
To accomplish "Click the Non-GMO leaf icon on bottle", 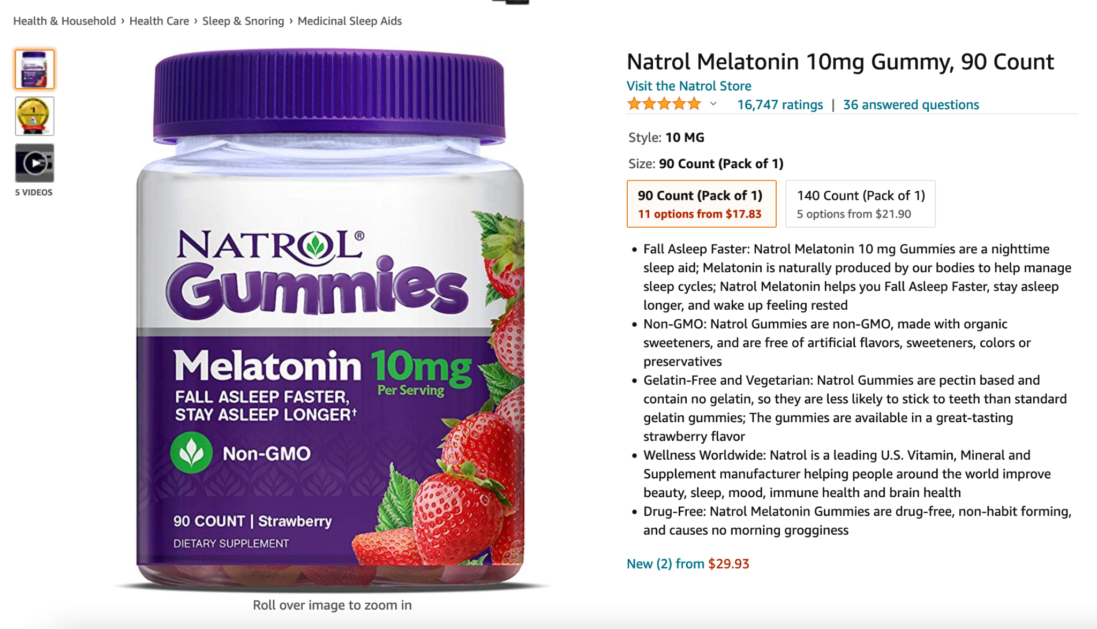I will click(192, 453).
